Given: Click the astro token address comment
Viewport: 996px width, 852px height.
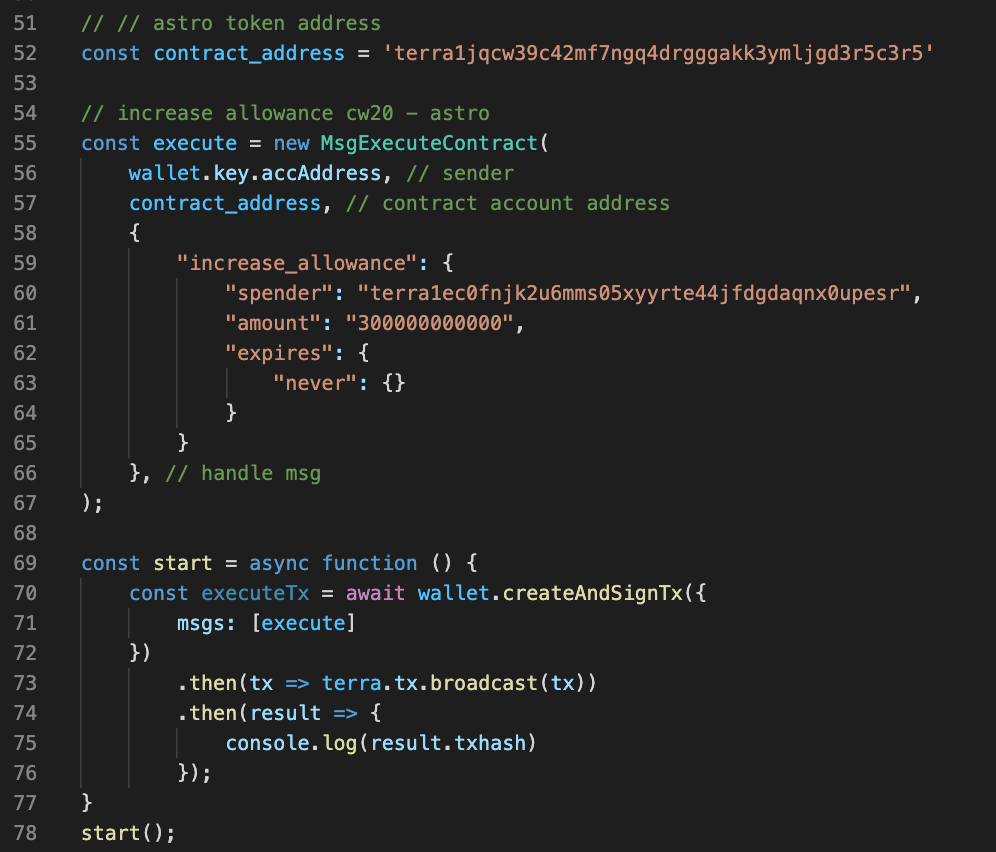Looking at the screenshot, I should point(231,23).
